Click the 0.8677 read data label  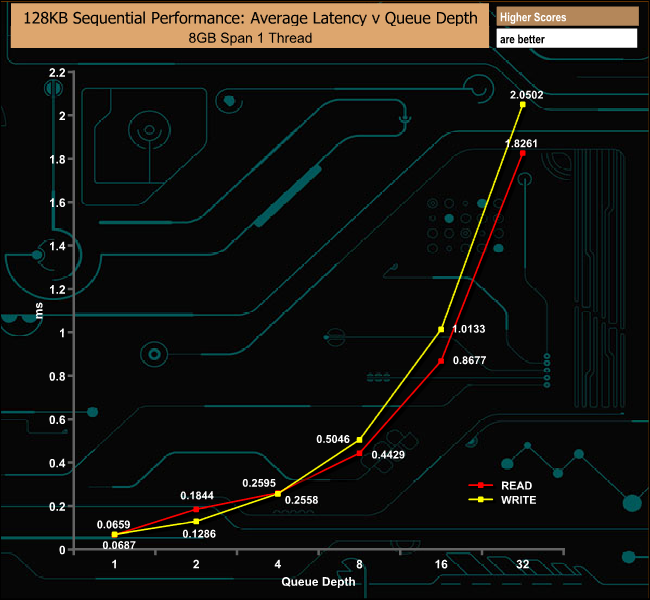(x=469, y=360)
